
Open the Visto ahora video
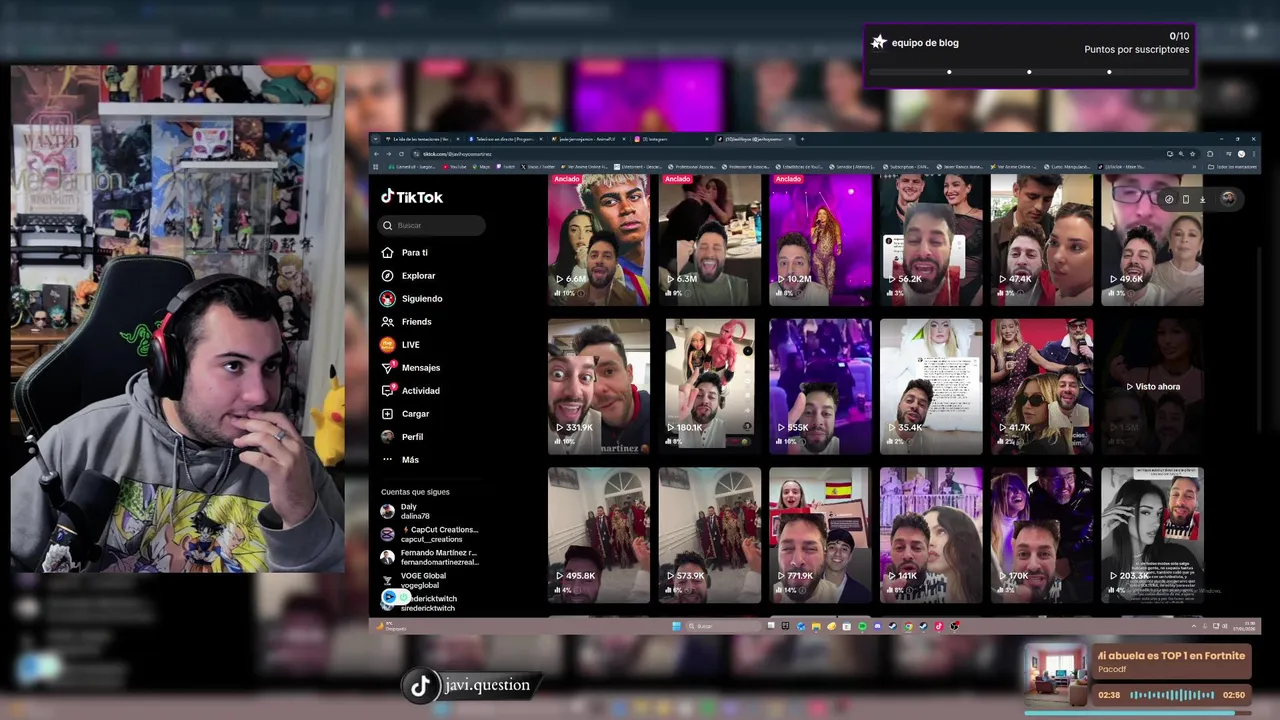pos(1152,387)
